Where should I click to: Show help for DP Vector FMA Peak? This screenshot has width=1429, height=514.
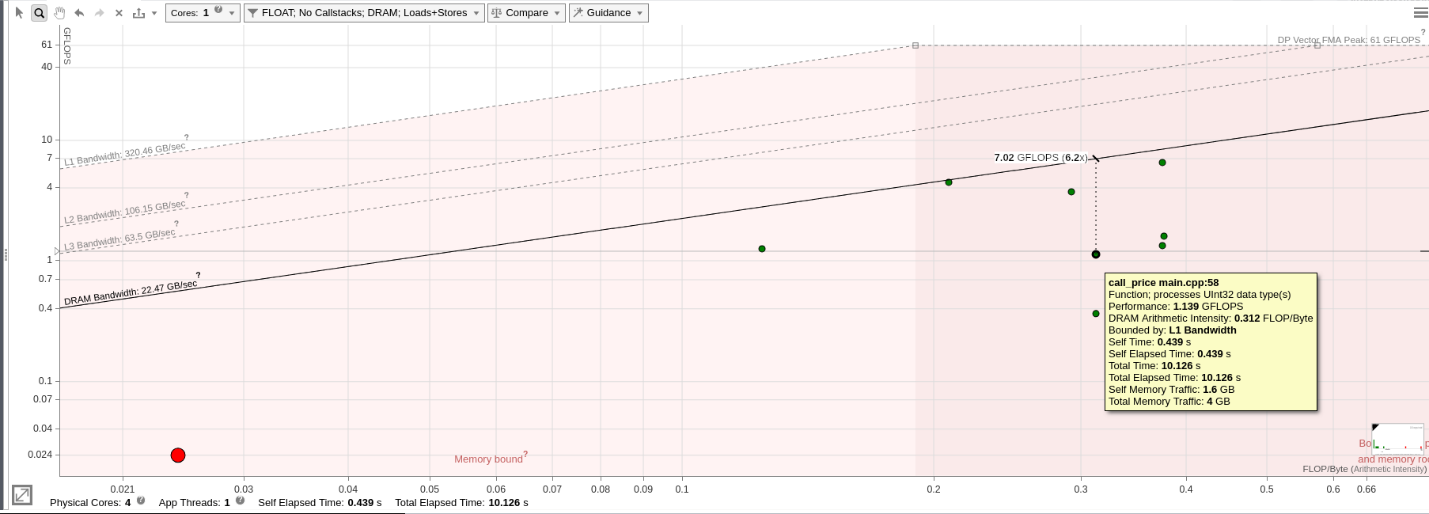pos(1423,32)
